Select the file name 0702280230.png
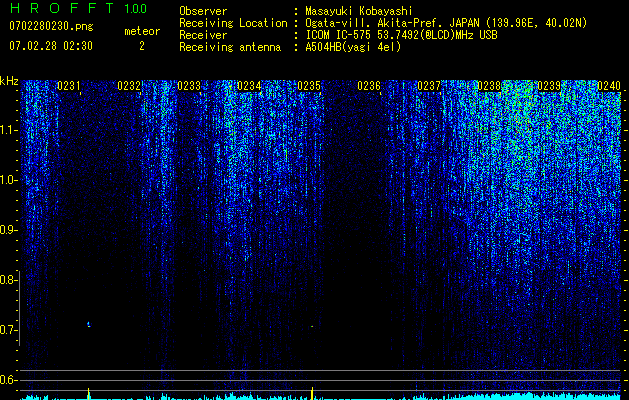The width and height of the screenshot is (629, 400). [51, 27]
